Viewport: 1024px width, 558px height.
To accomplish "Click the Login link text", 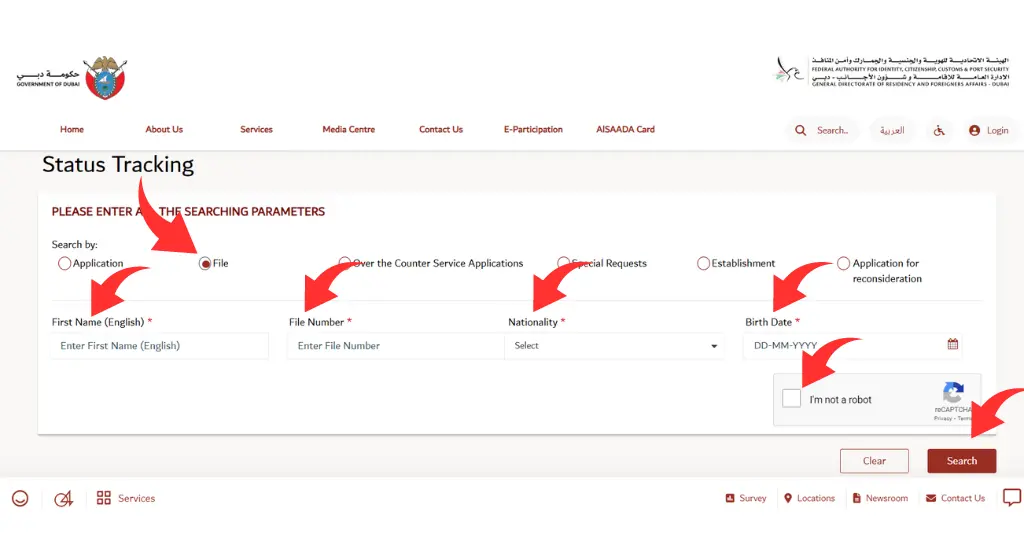I will pos(997,130).
